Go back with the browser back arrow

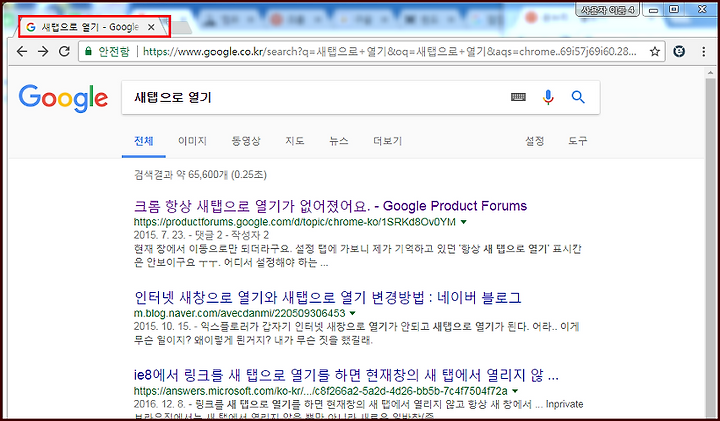coord(22,51)
